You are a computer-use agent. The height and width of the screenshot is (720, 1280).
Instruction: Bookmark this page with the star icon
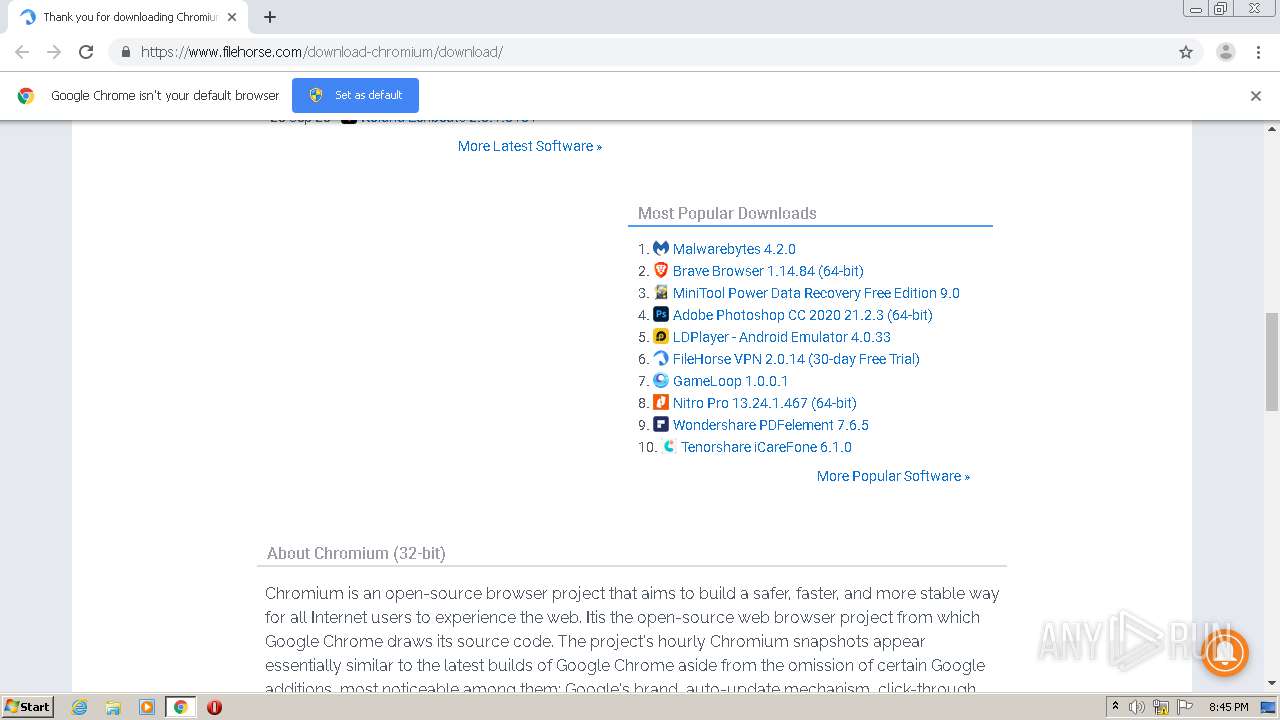tap(1186, 52)
